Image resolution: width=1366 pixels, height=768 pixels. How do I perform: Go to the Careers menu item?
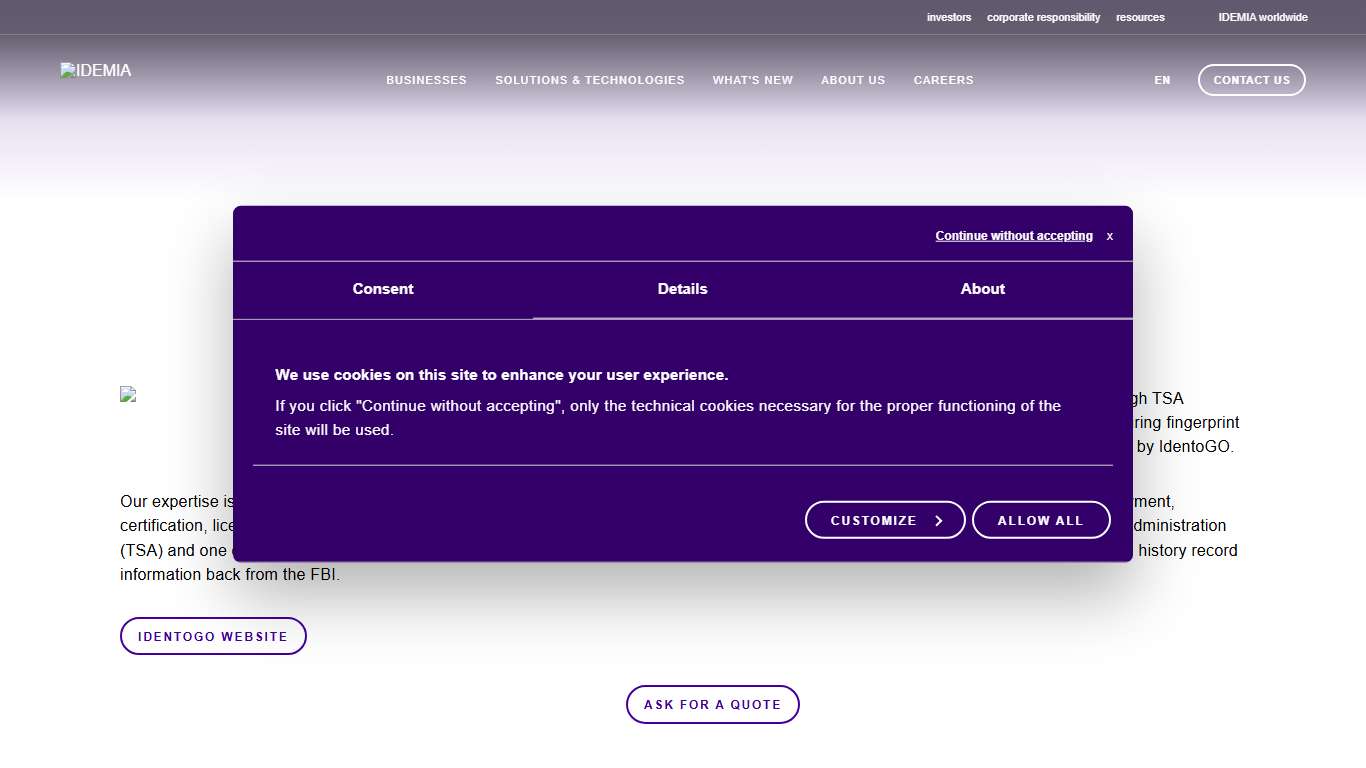[x=943, y=80]
